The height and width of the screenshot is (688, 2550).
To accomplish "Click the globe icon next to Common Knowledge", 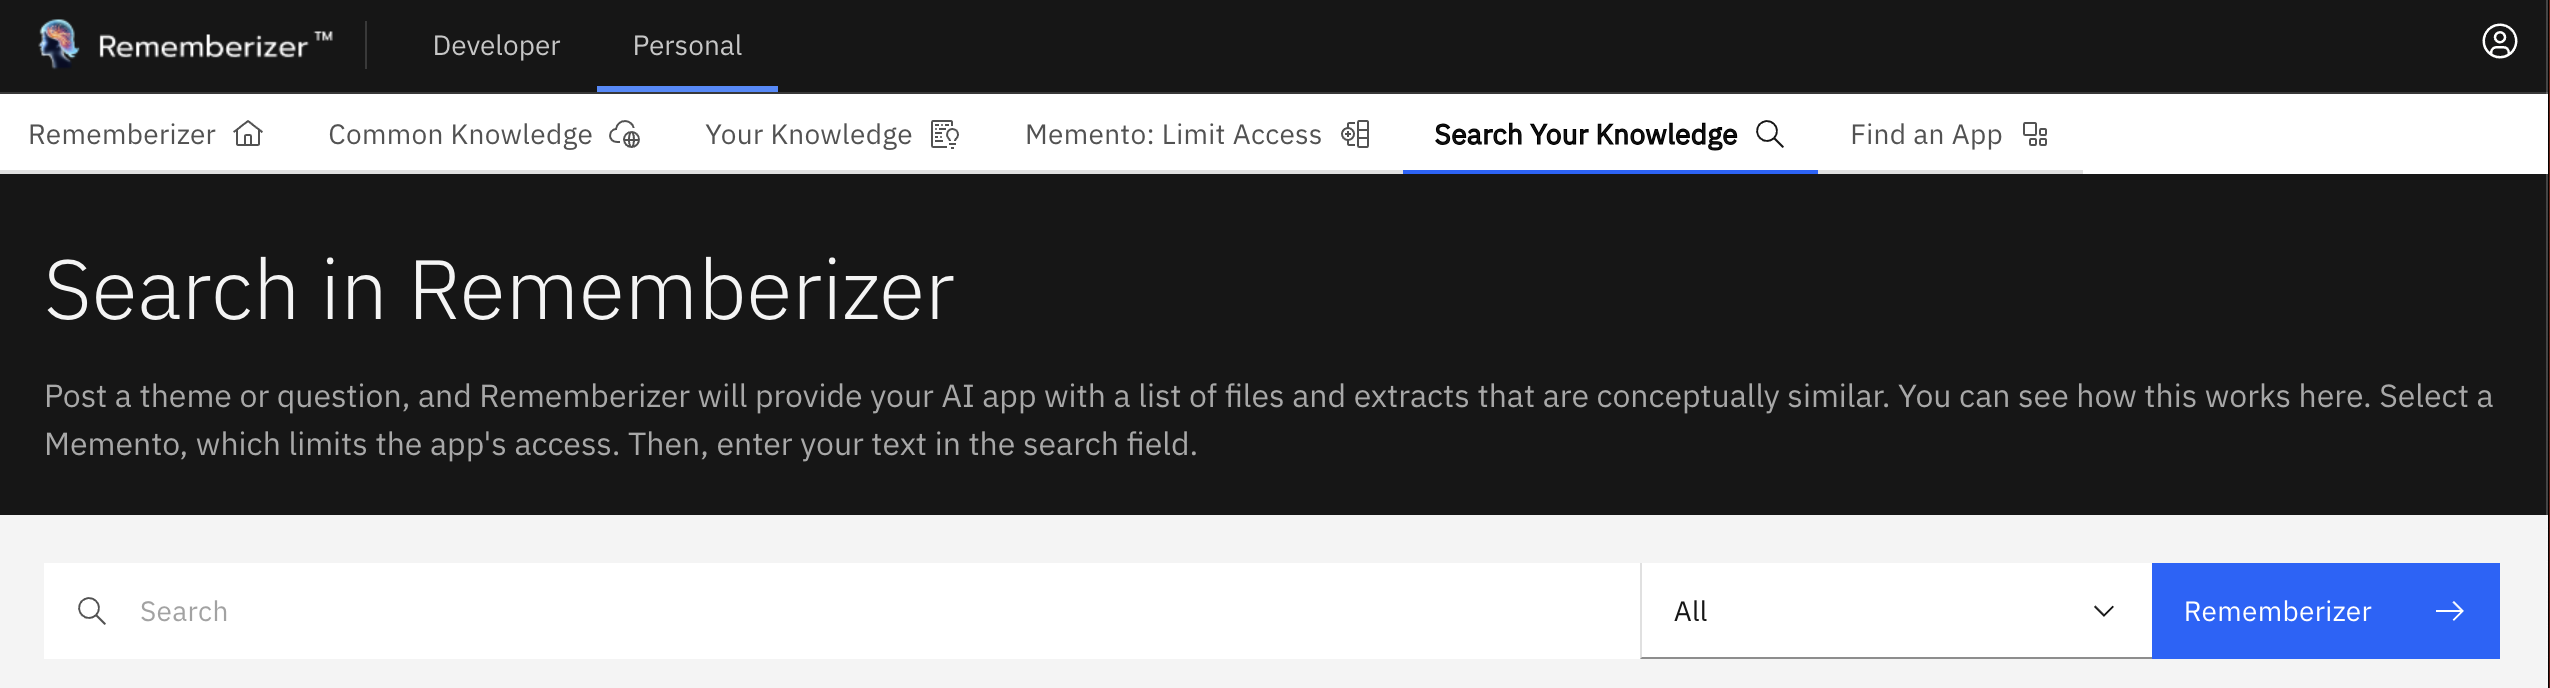I will tap(625, 133).
